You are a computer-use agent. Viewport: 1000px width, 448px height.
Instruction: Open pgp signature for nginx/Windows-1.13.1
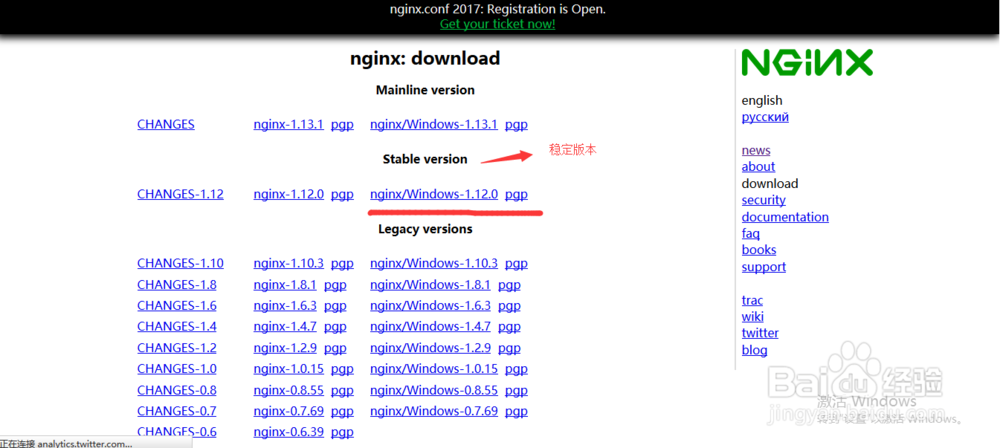(x=516, y=124)
